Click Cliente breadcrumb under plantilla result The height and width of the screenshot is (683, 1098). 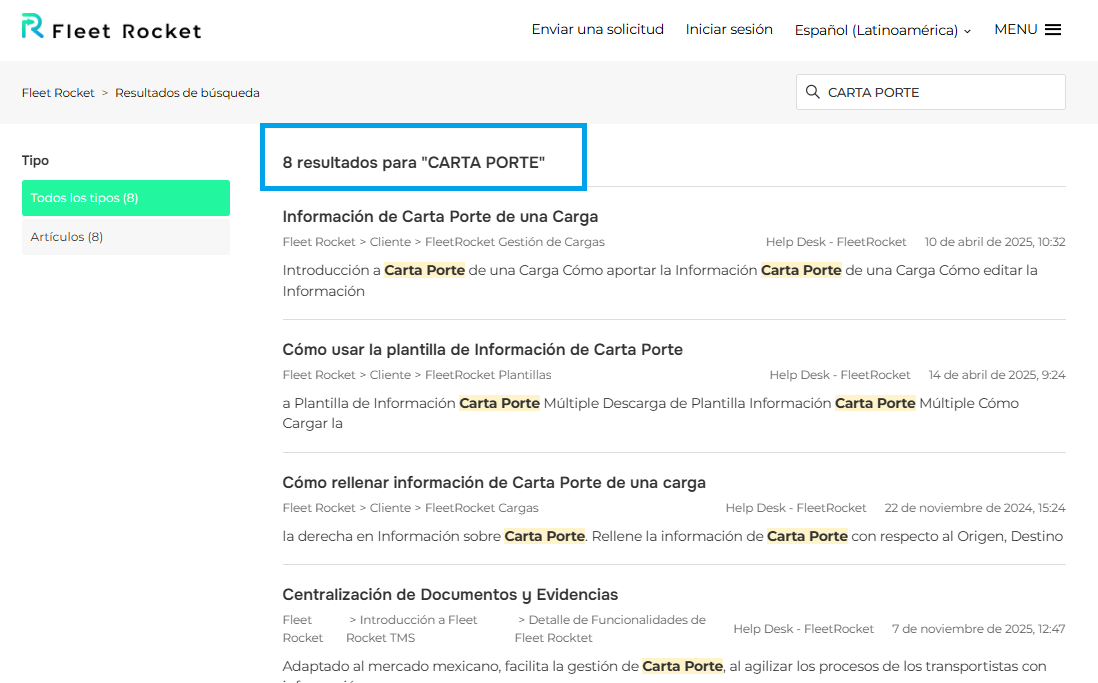coord(390,375)
